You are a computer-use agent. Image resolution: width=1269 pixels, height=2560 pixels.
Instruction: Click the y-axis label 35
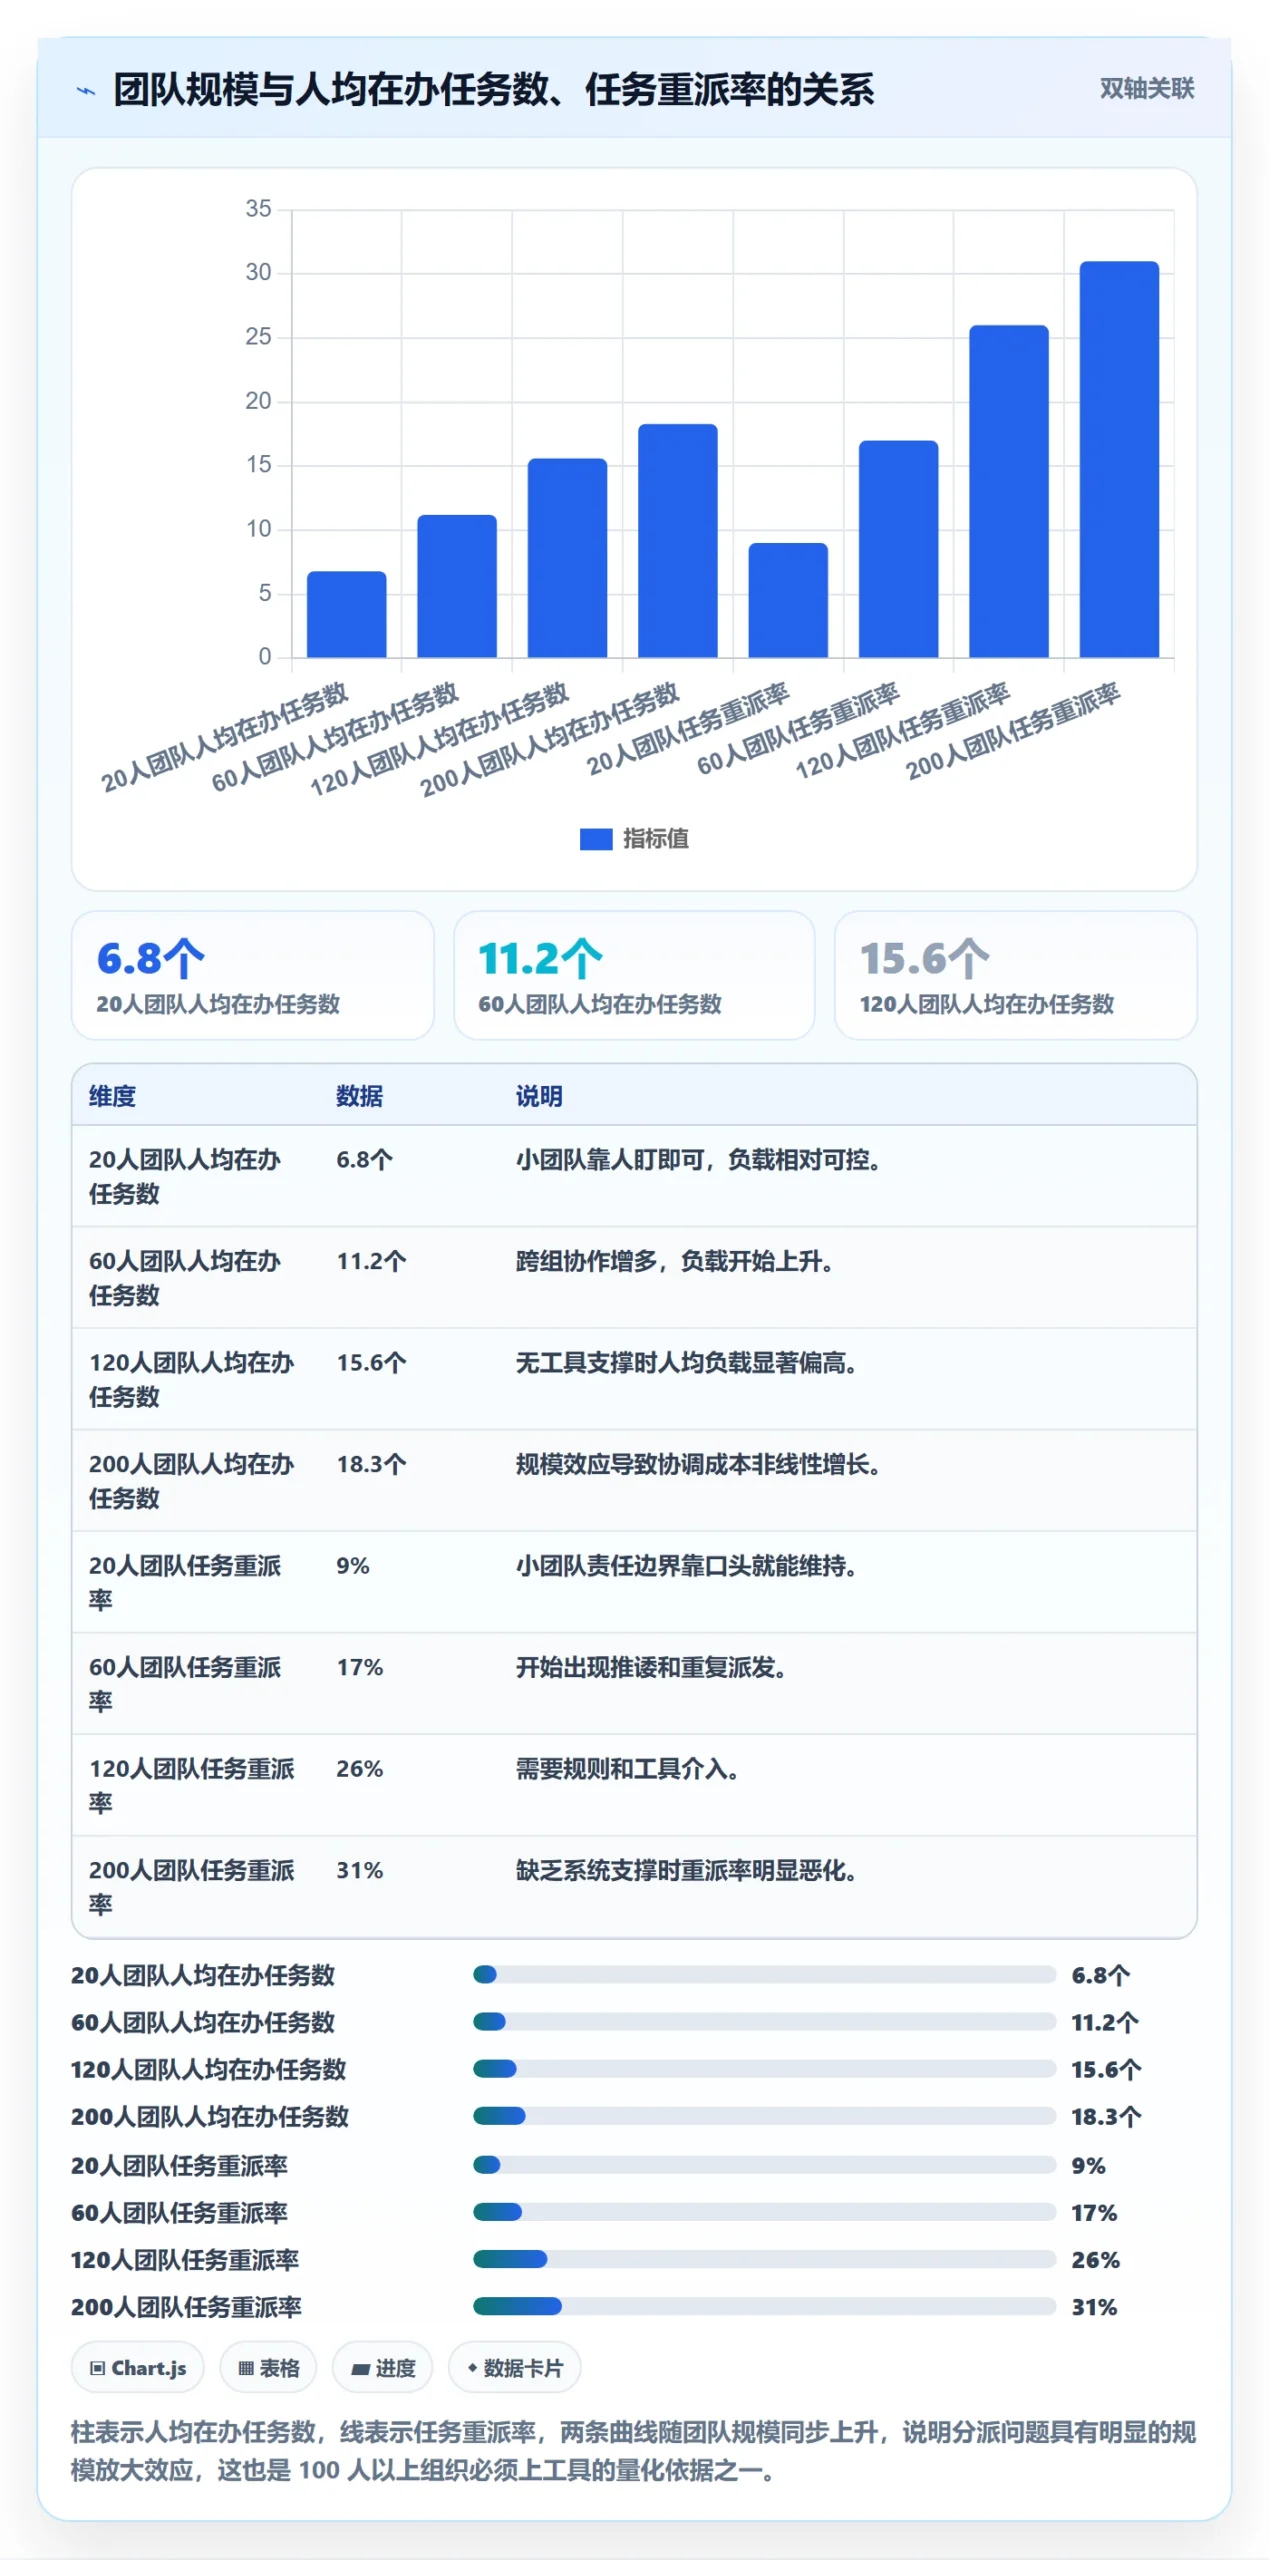[258, 208]
